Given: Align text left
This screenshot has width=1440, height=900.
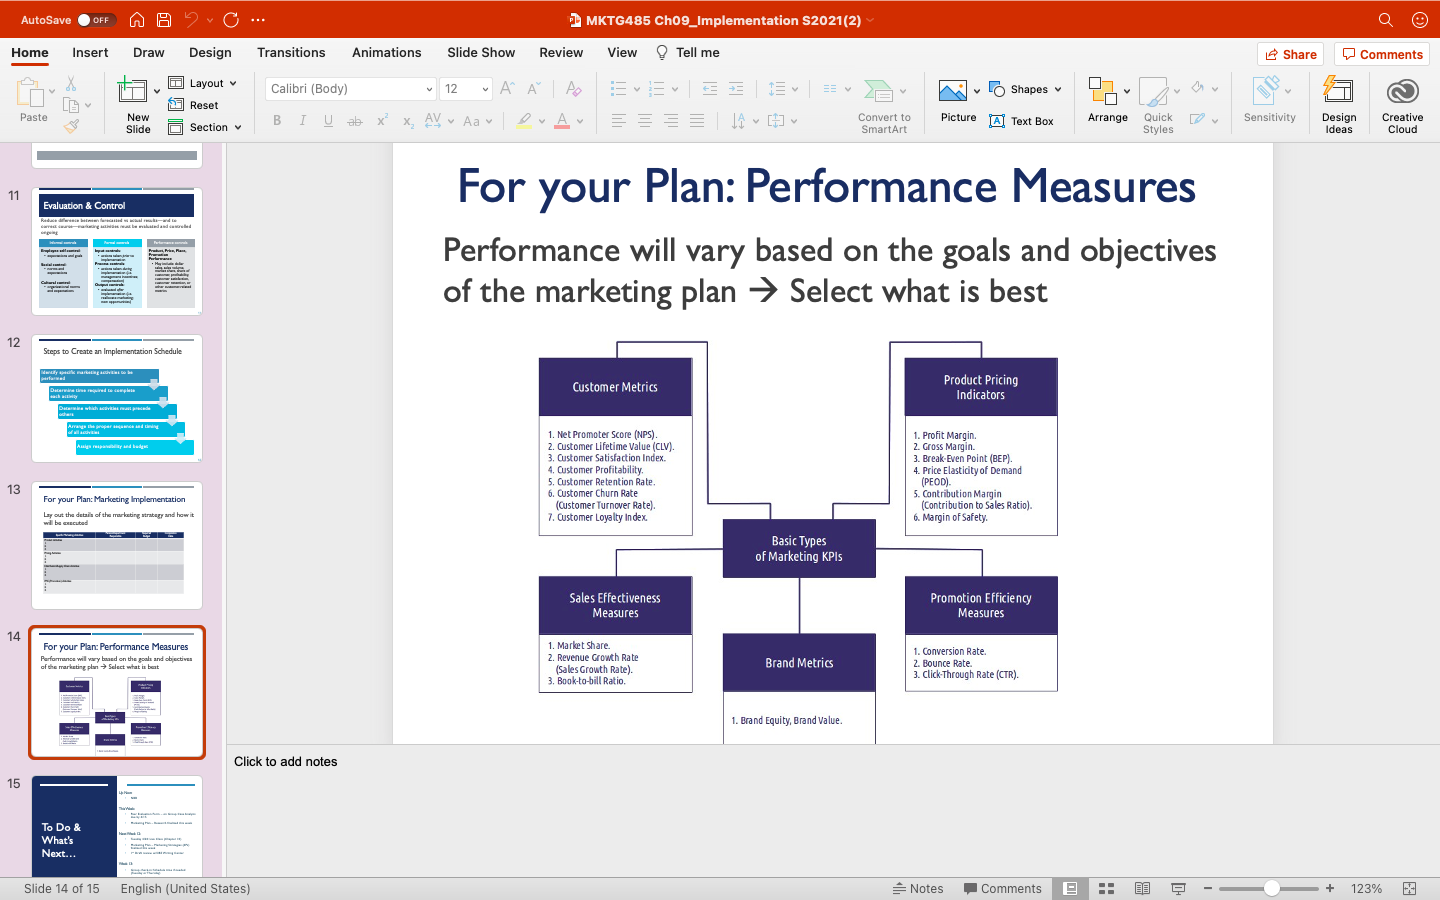Looking at the screenshot, I should [x=619, y=121].
